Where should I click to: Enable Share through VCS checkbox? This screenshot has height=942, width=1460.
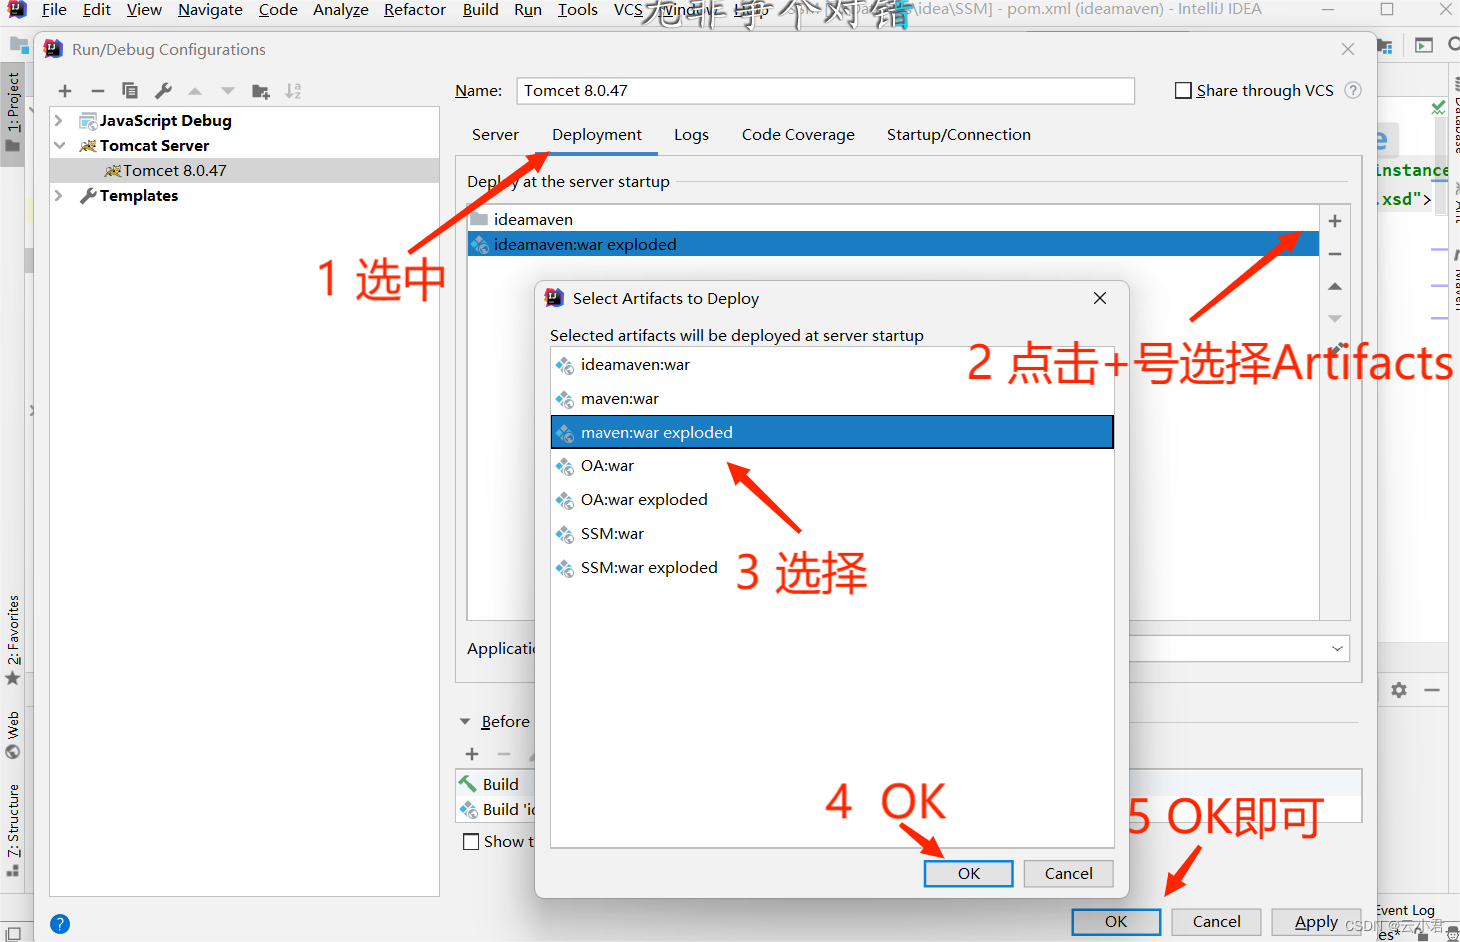(x=1183, y=90)
